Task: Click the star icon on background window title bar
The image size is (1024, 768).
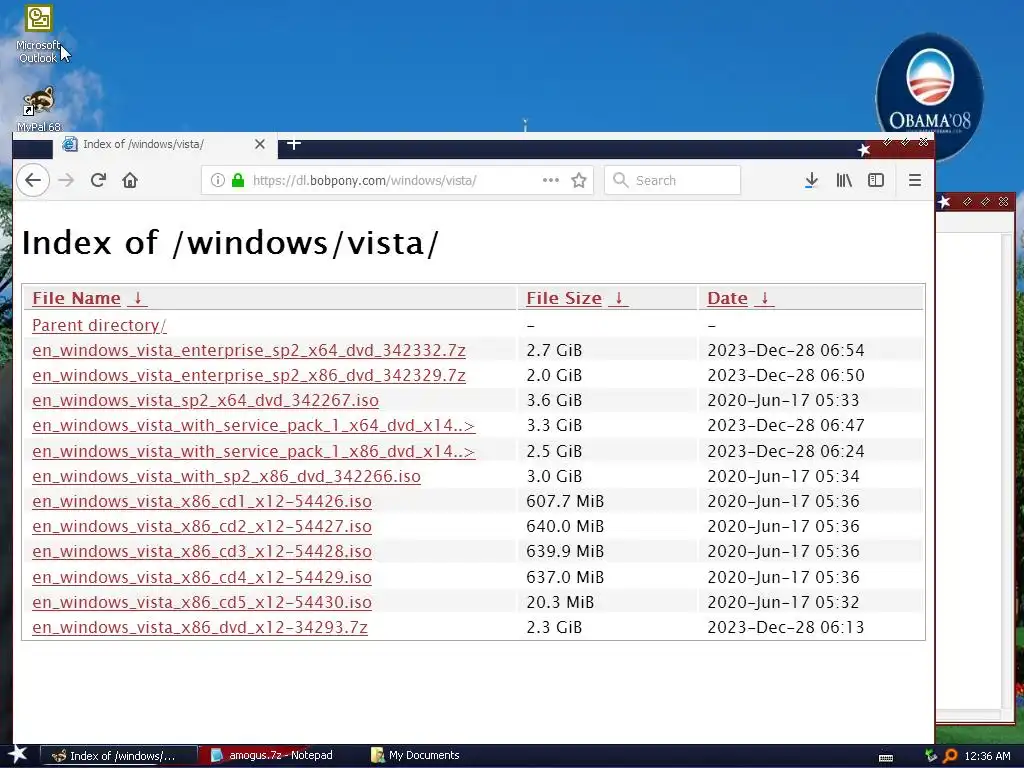Action: (x=944, y=202)
